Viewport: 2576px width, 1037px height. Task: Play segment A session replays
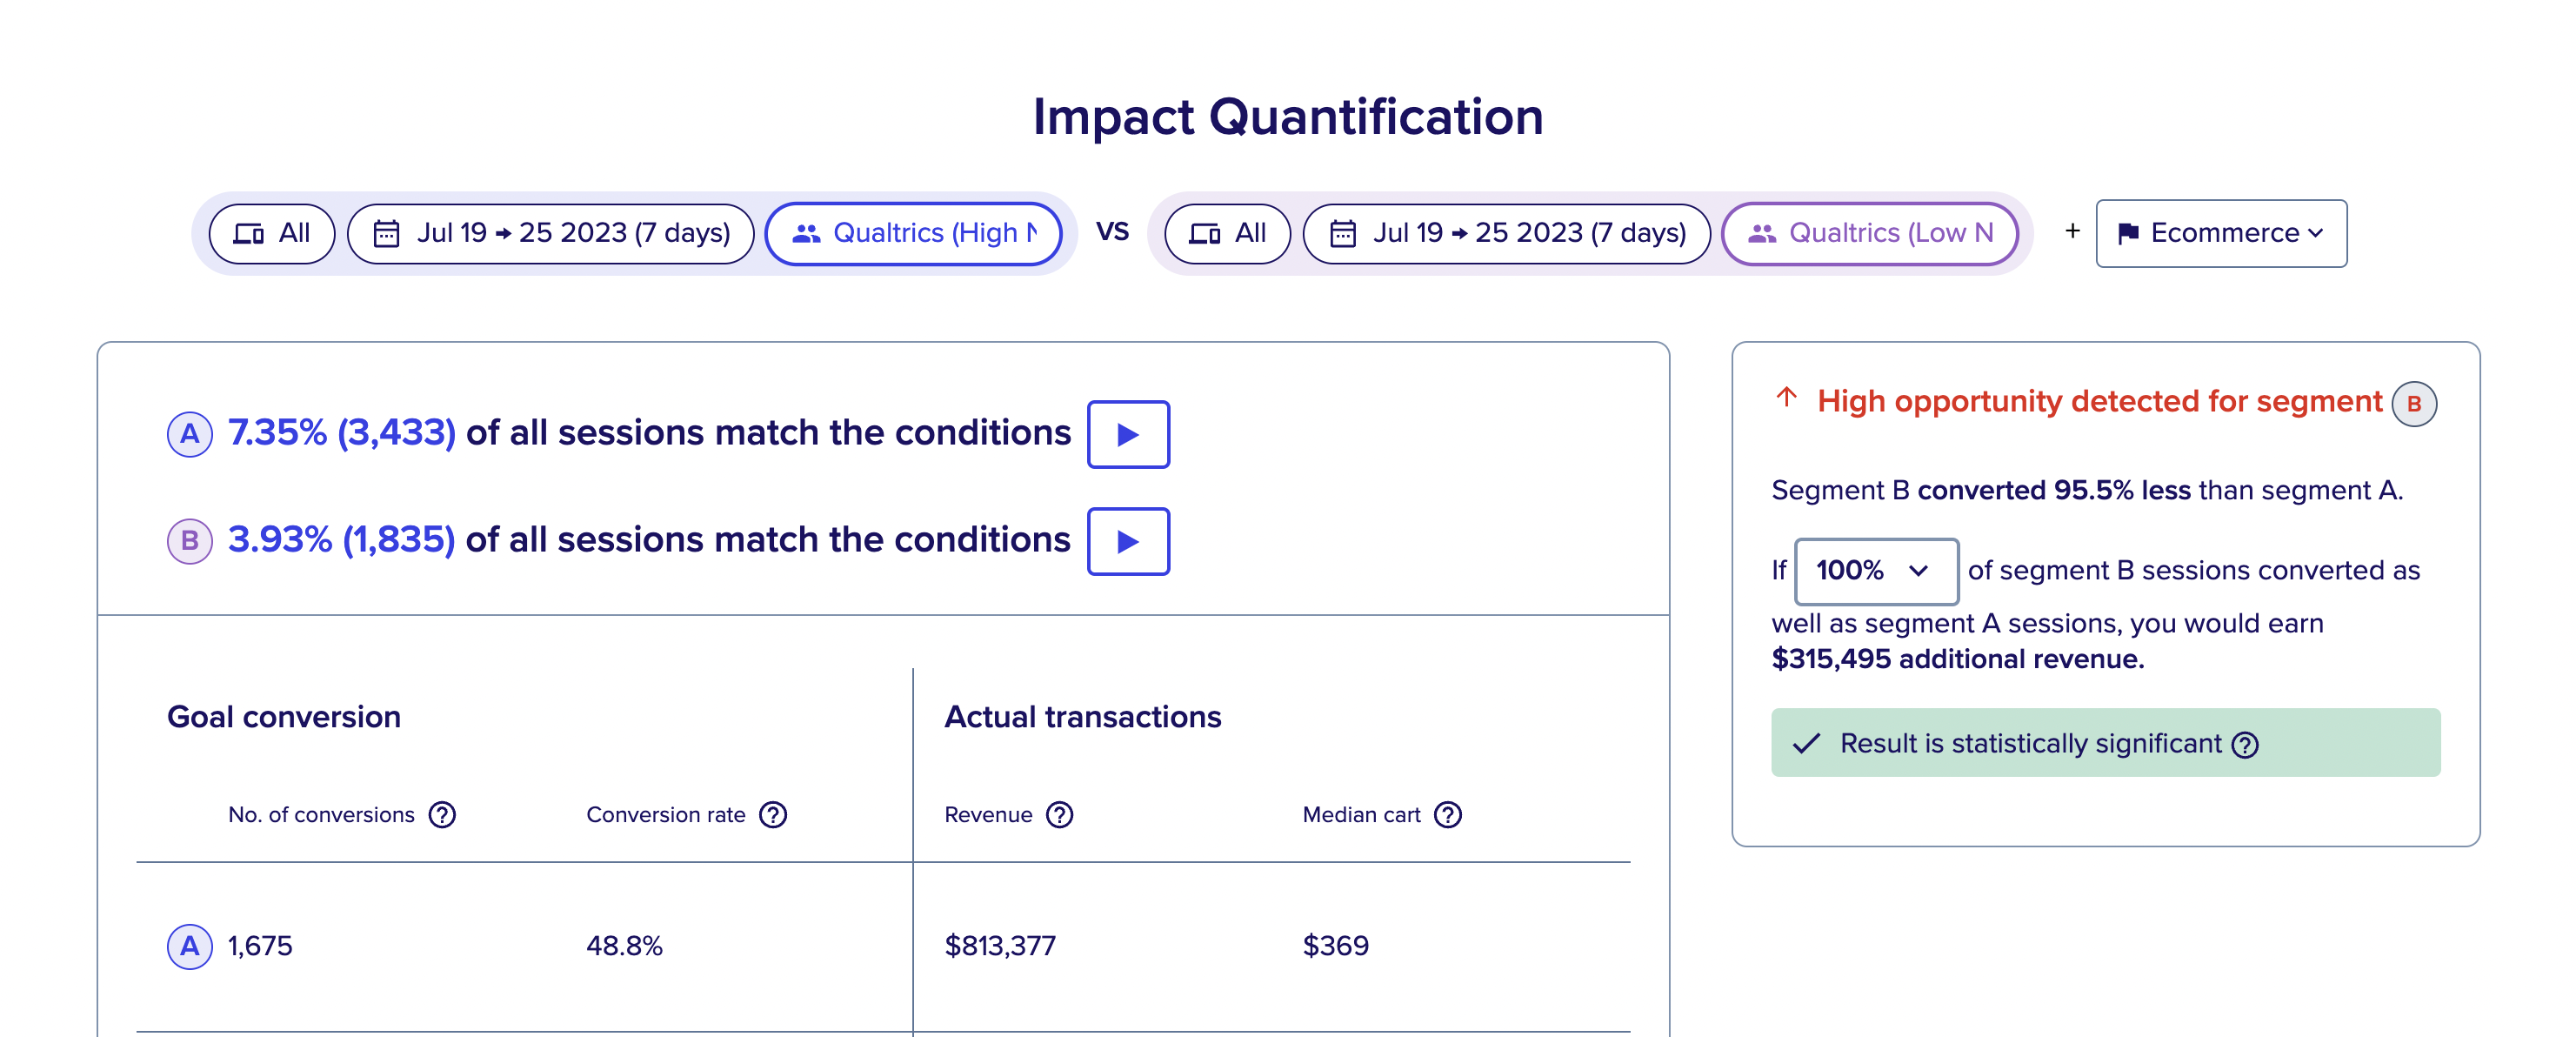coord(1128,434)
